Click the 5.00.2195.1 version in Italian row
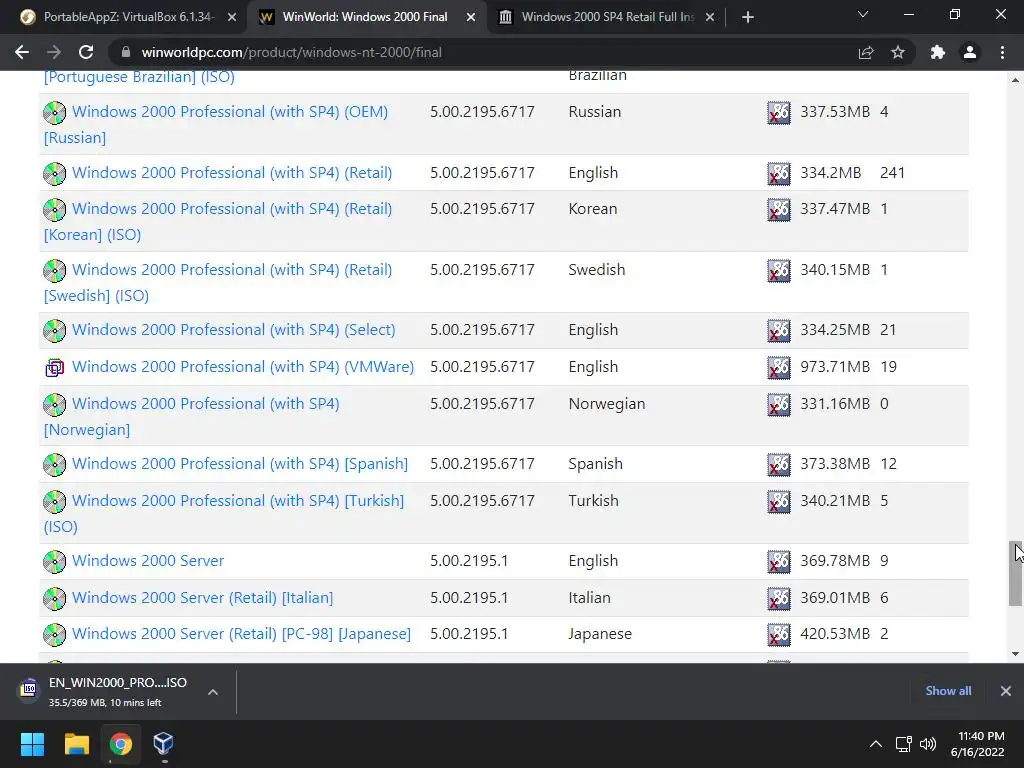The width and height of the screenshot is (1024, 768). click(469, 598)
